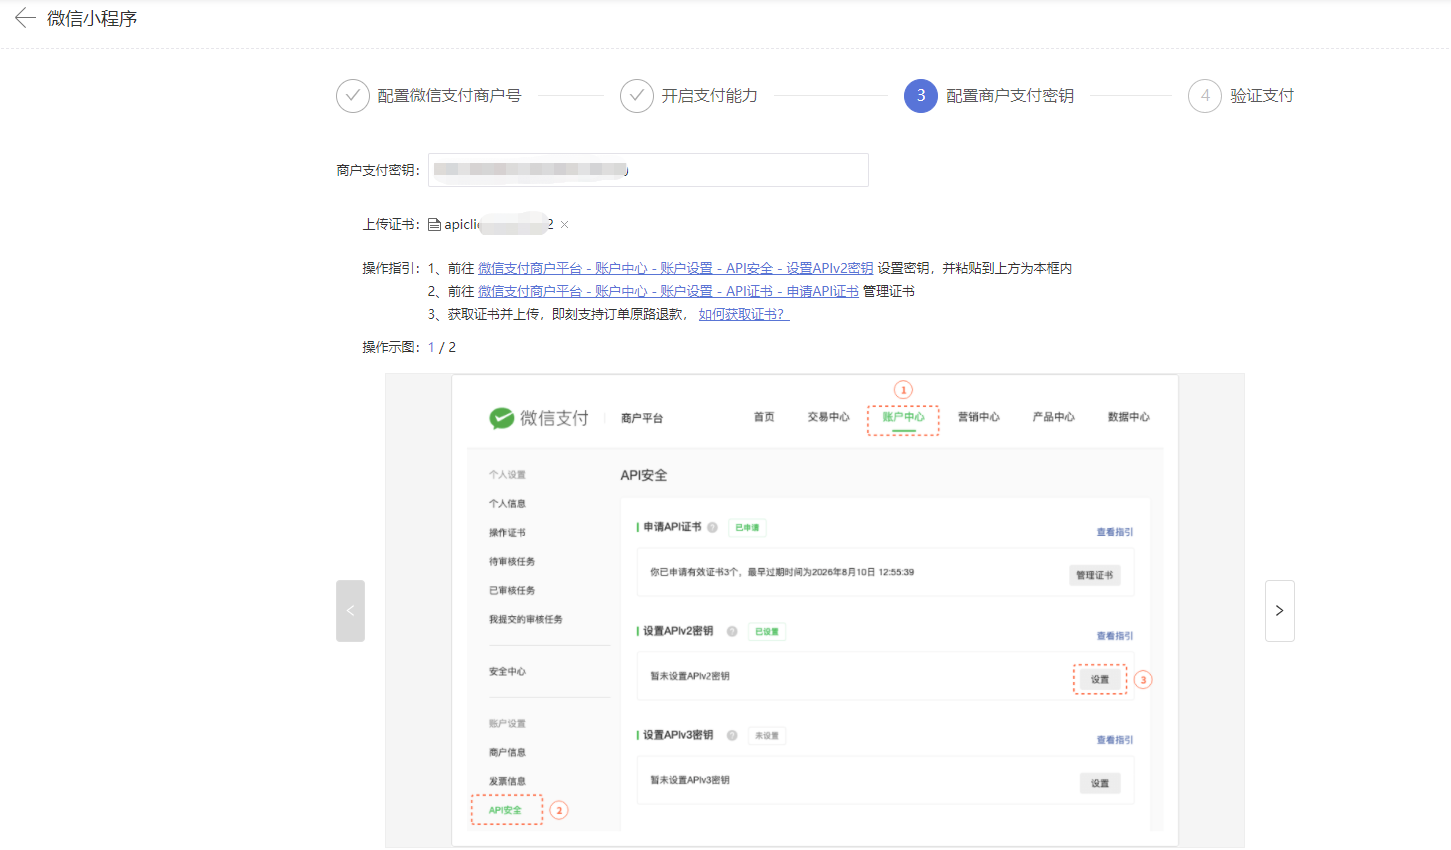Remove the uploaded apiclient certificate file
This screenshot has width=1451, height=850.
(564, 225)
